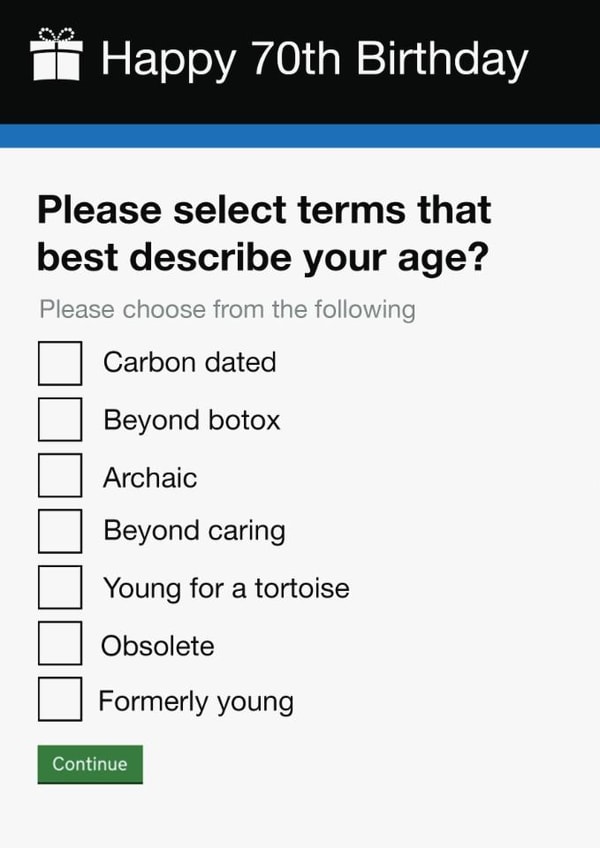Click the gift icon in the header
Viewport: 600px width, 848px height.
coord(58,58)
